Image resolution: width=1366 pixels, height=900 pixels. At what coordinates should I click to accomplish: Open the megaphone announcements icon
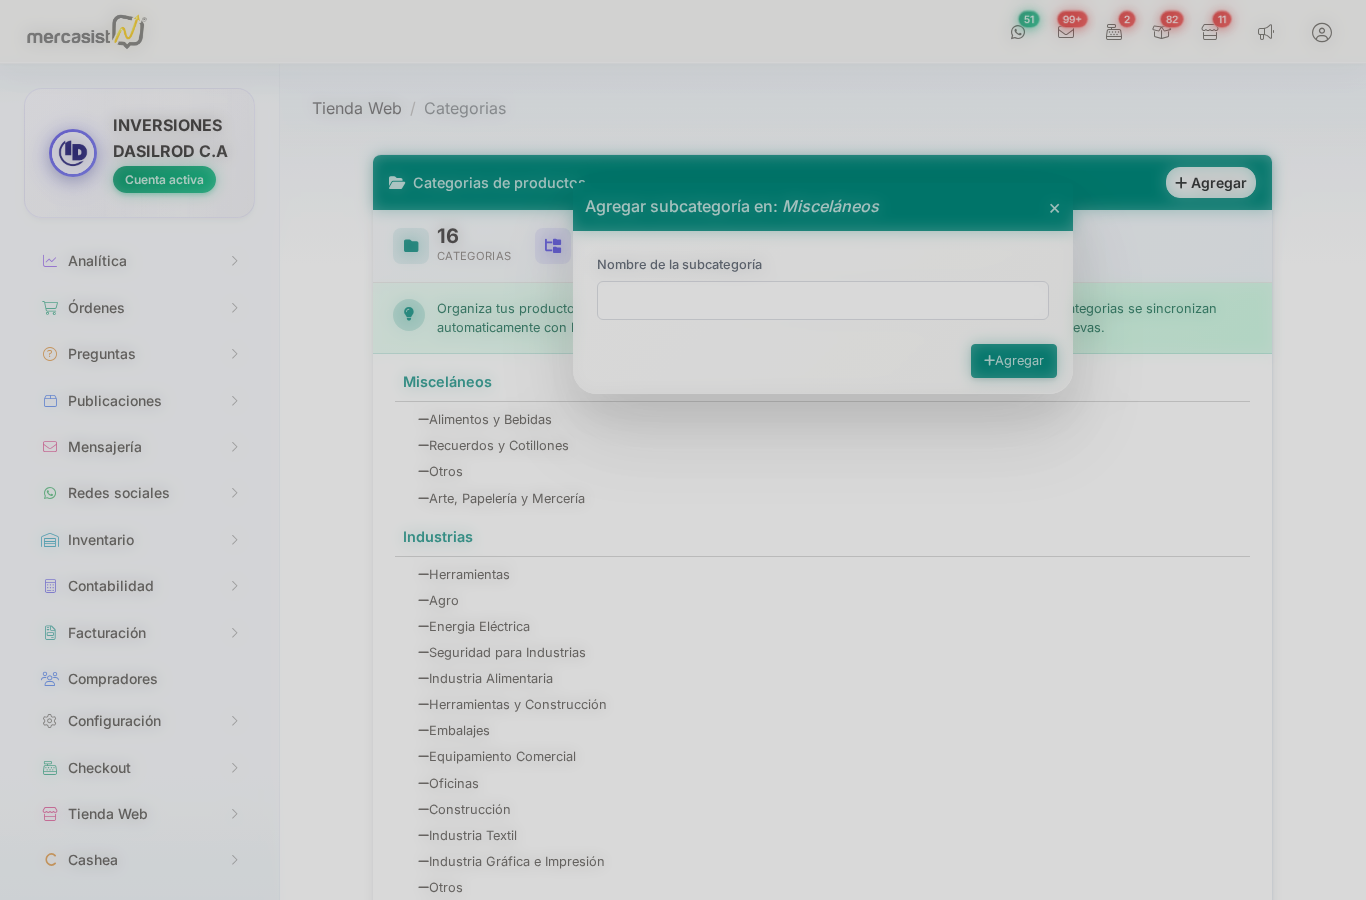pyautogui.click(x=1266, y=32)
